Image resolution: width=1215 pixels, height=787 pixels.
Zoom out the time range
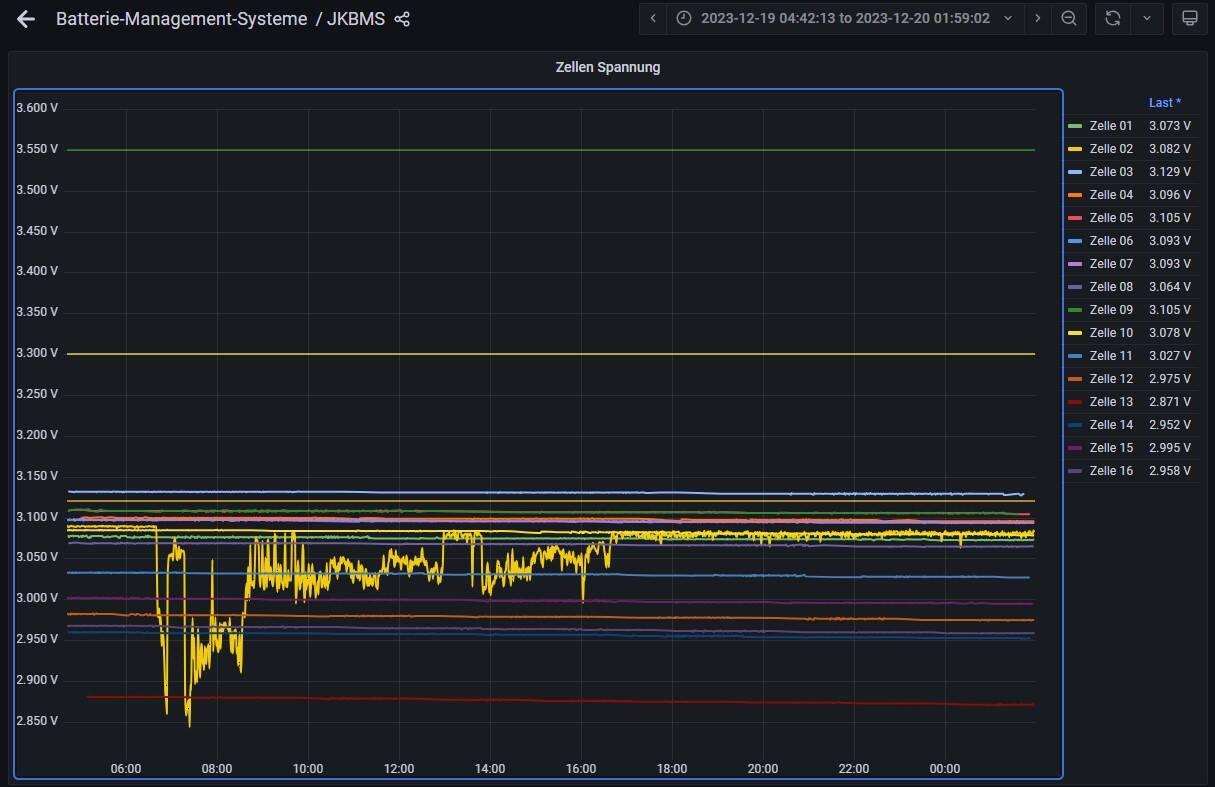click(x=1068, y=18)
